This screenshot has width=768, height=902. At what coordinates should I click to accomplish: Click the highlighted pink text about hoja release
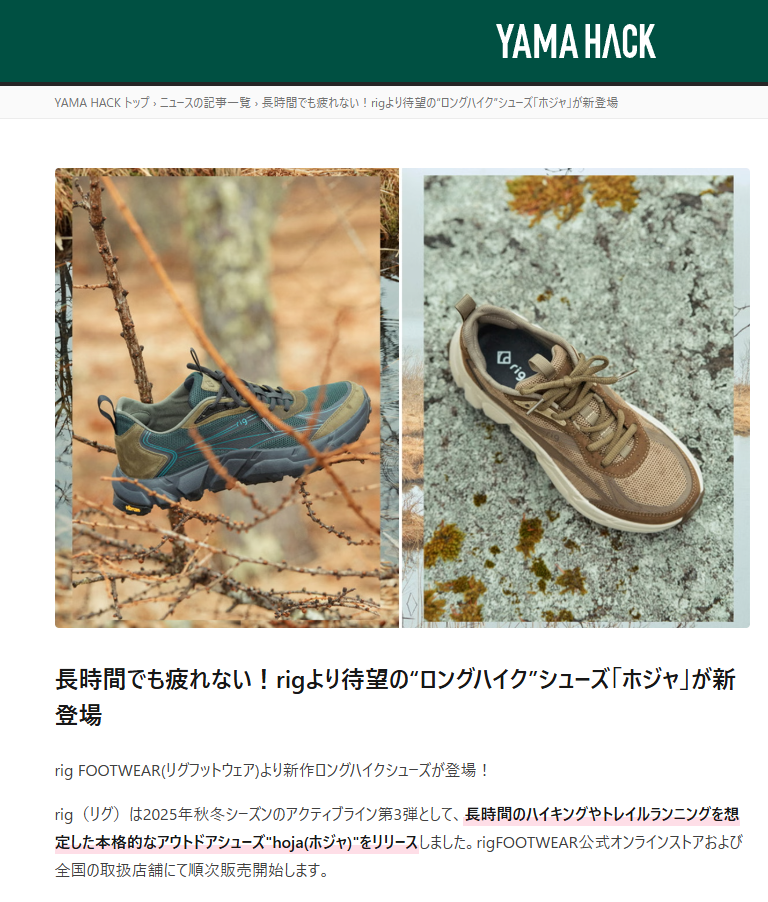(x=397, y=828)
